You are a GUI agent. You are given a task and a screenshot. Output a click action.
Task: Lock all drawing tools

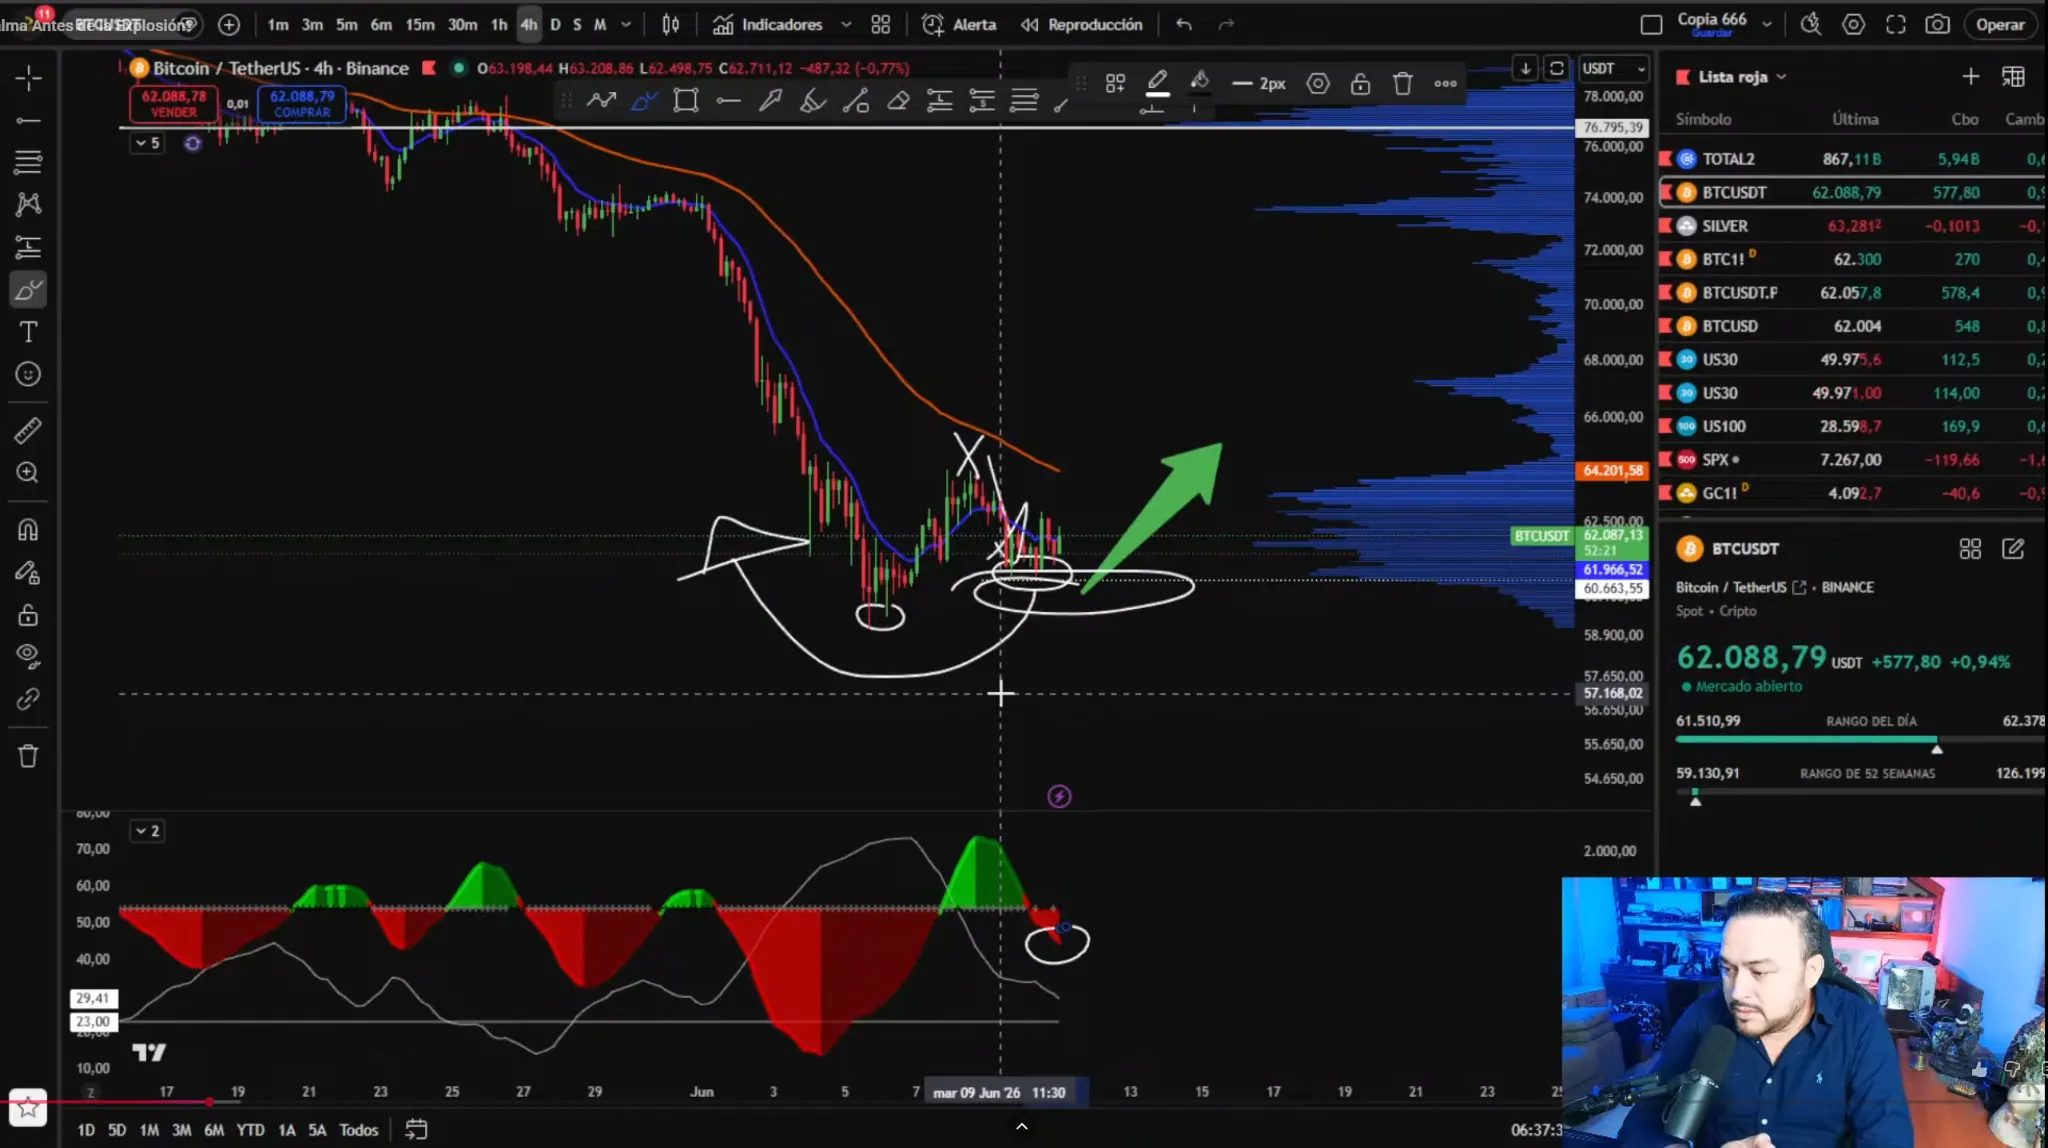28,614
